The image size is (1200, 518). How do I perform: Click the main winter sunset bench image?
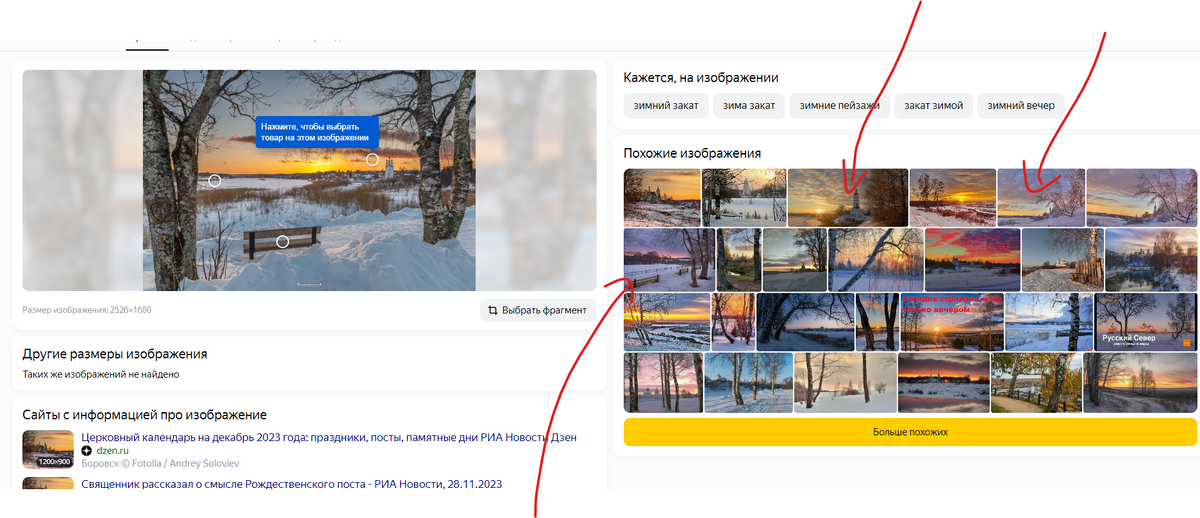click(309, 180)
